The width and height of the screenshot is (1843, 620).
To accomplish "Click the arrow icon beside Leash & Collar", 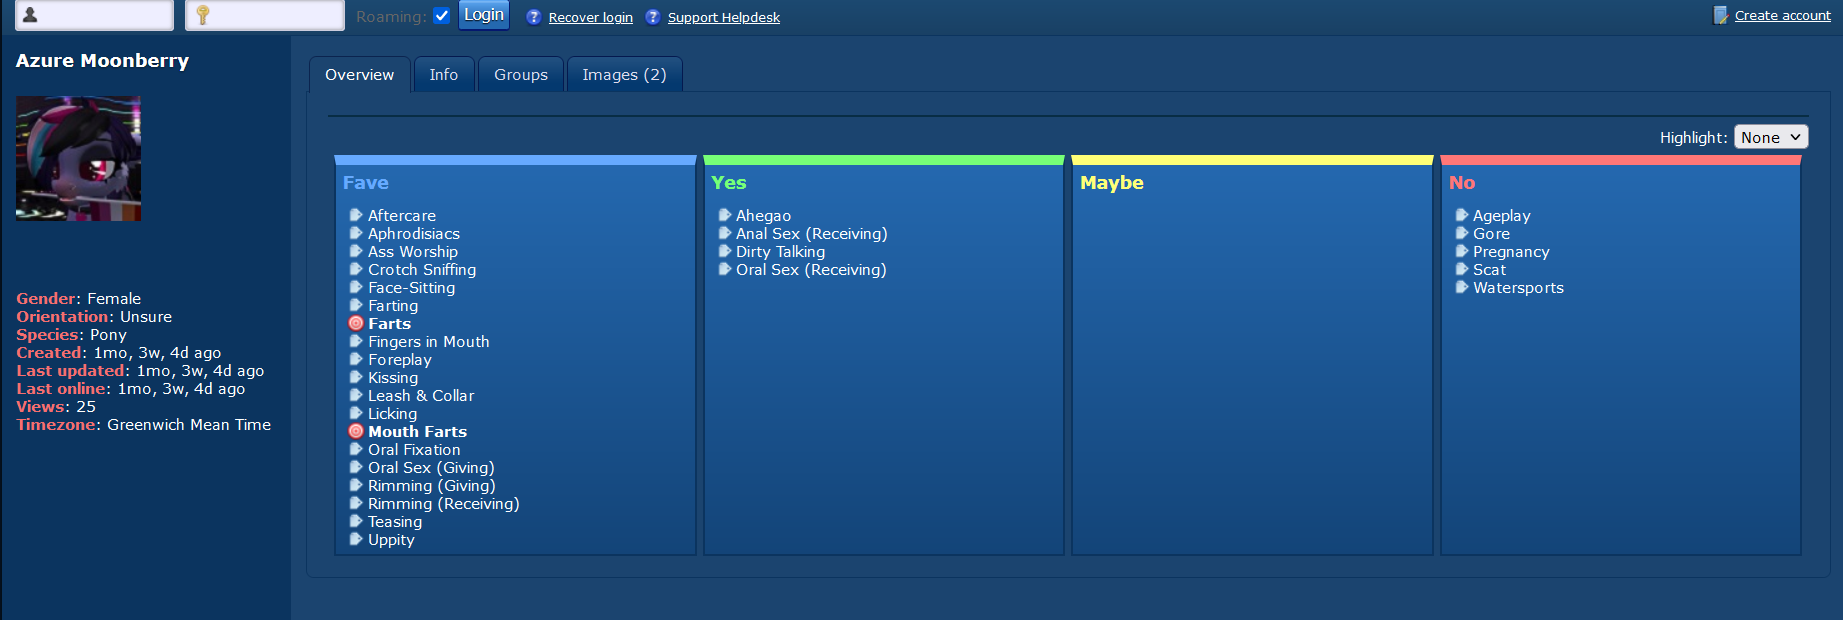I will (x=356, y=395).
